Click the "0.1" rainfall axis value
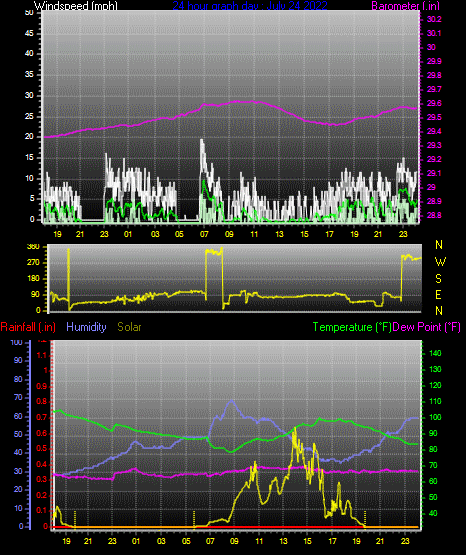Screen dimensions: 466x555 [42, 510]
